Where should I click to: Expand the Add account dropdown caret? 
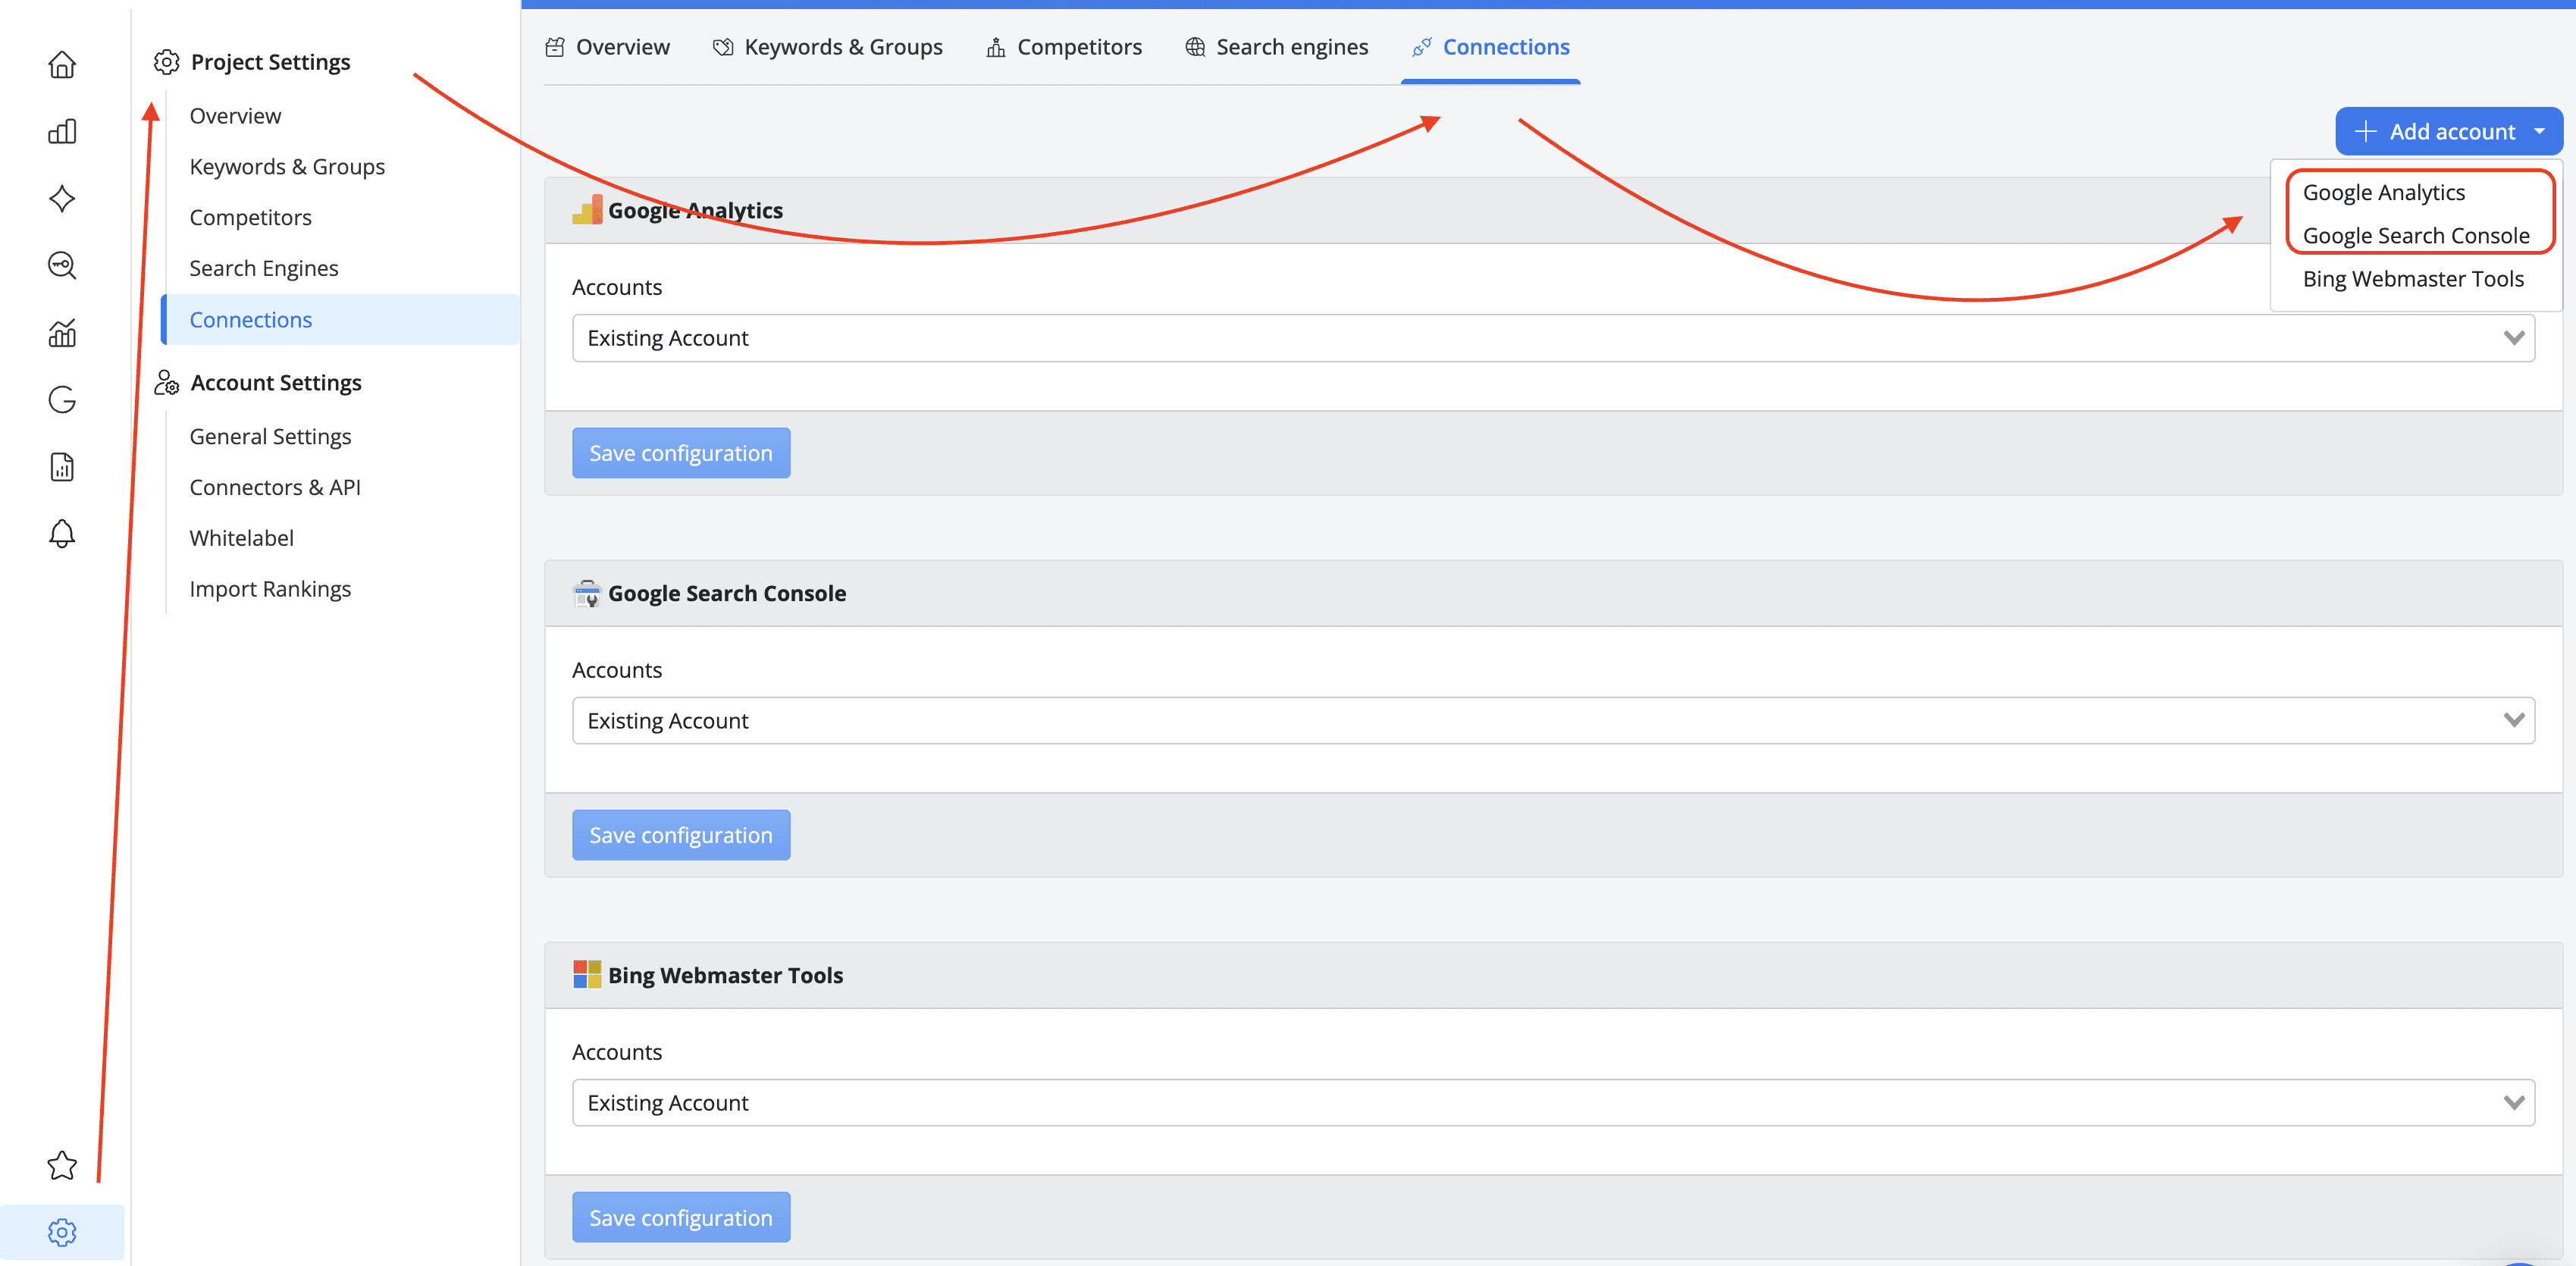(x=2539, y=131)
